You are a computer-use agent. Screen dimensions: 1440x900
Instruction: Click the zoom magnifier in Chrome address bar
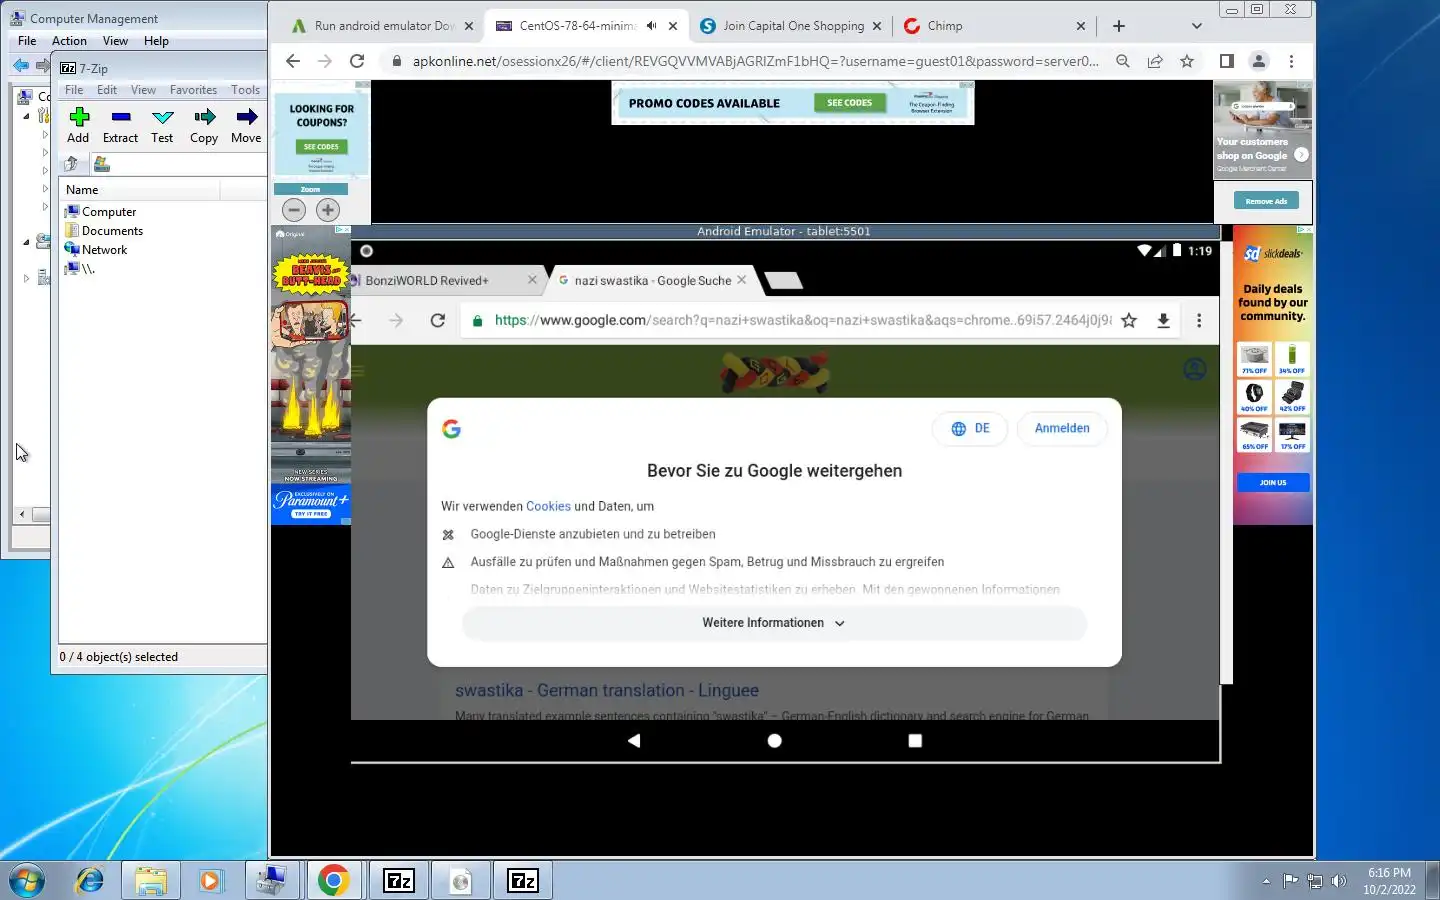click(1123, 61)
